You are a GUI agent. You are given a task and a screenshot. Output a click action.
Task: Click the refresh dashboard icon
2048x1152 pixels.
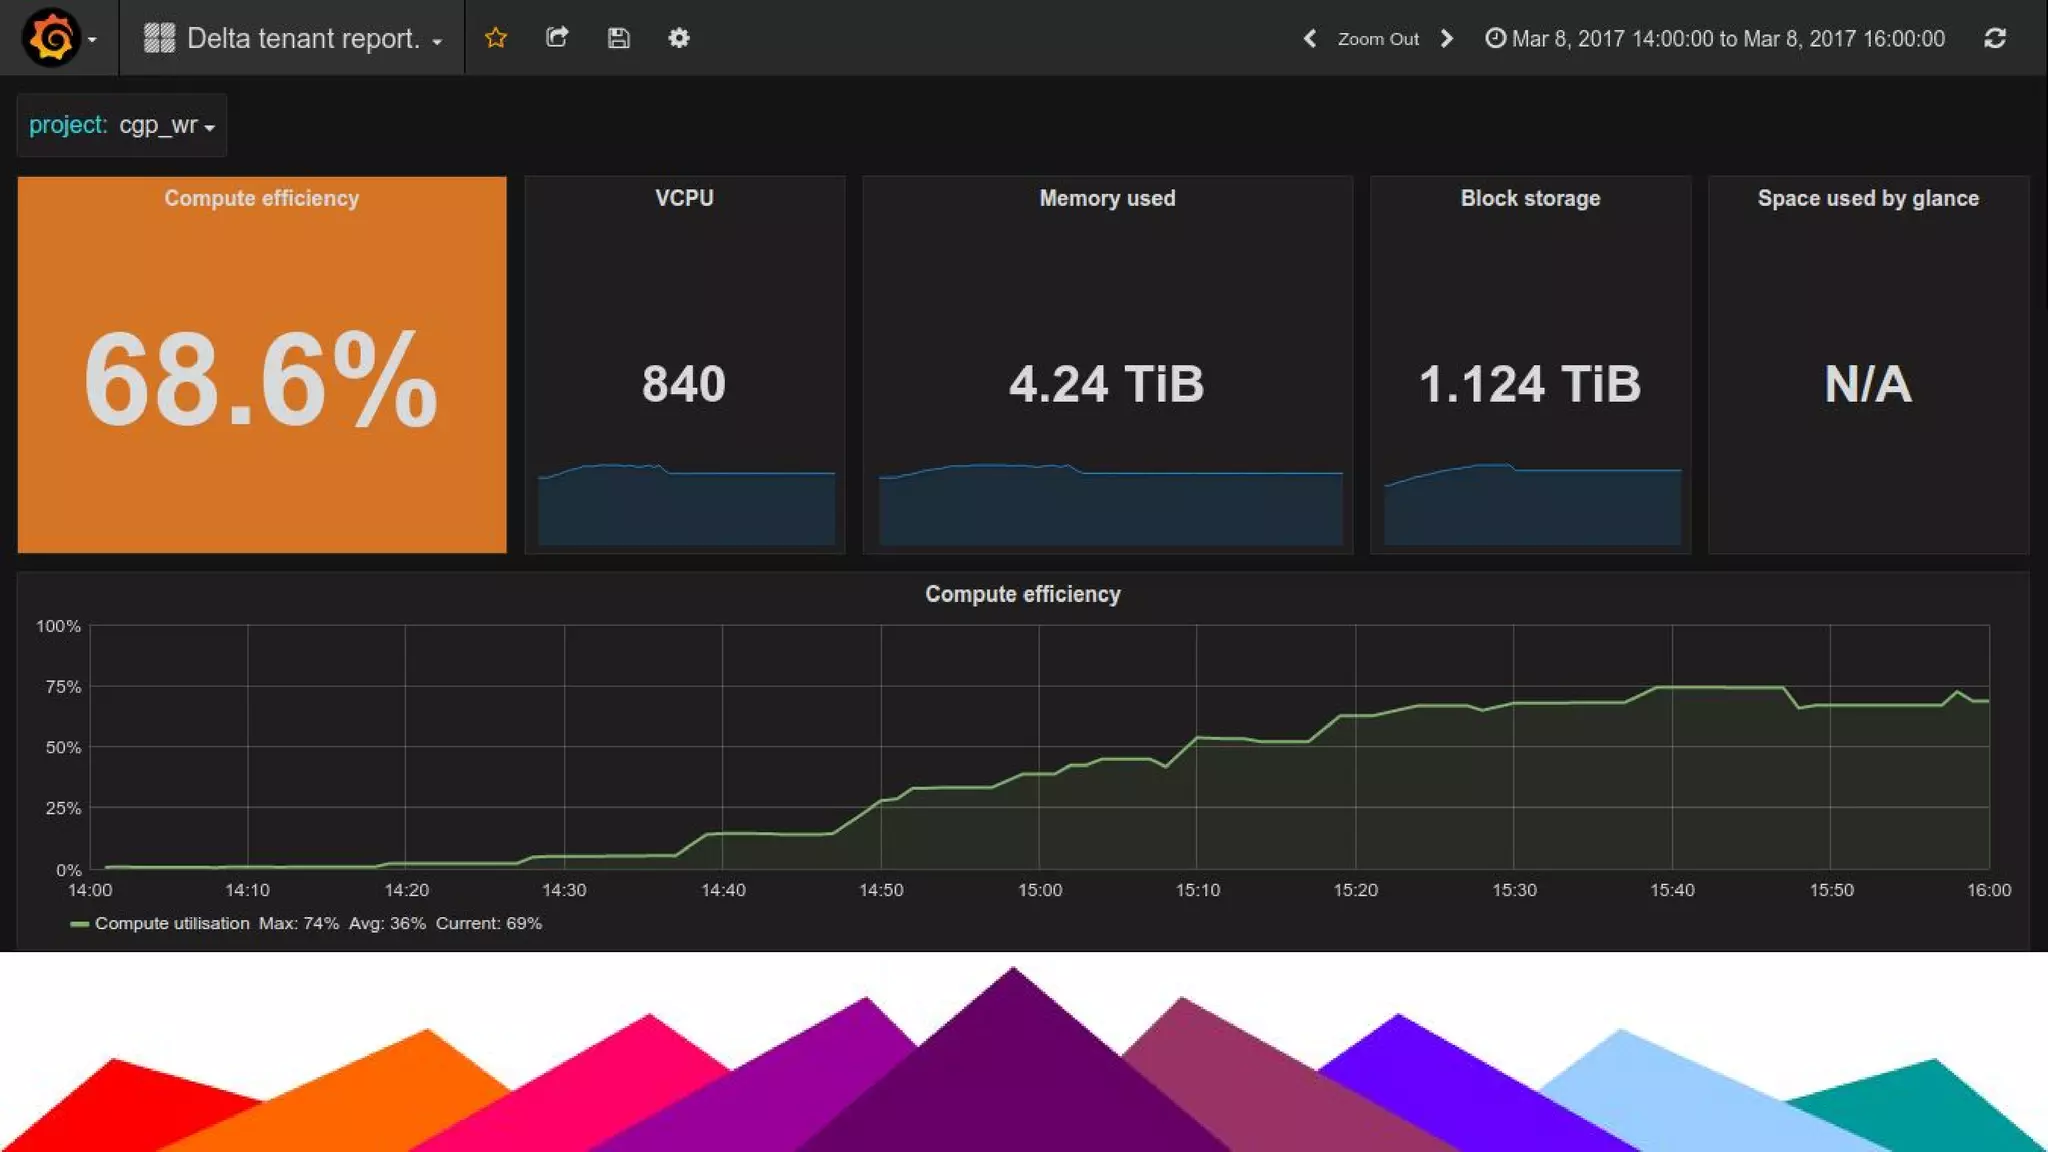tap(1995, 38)
